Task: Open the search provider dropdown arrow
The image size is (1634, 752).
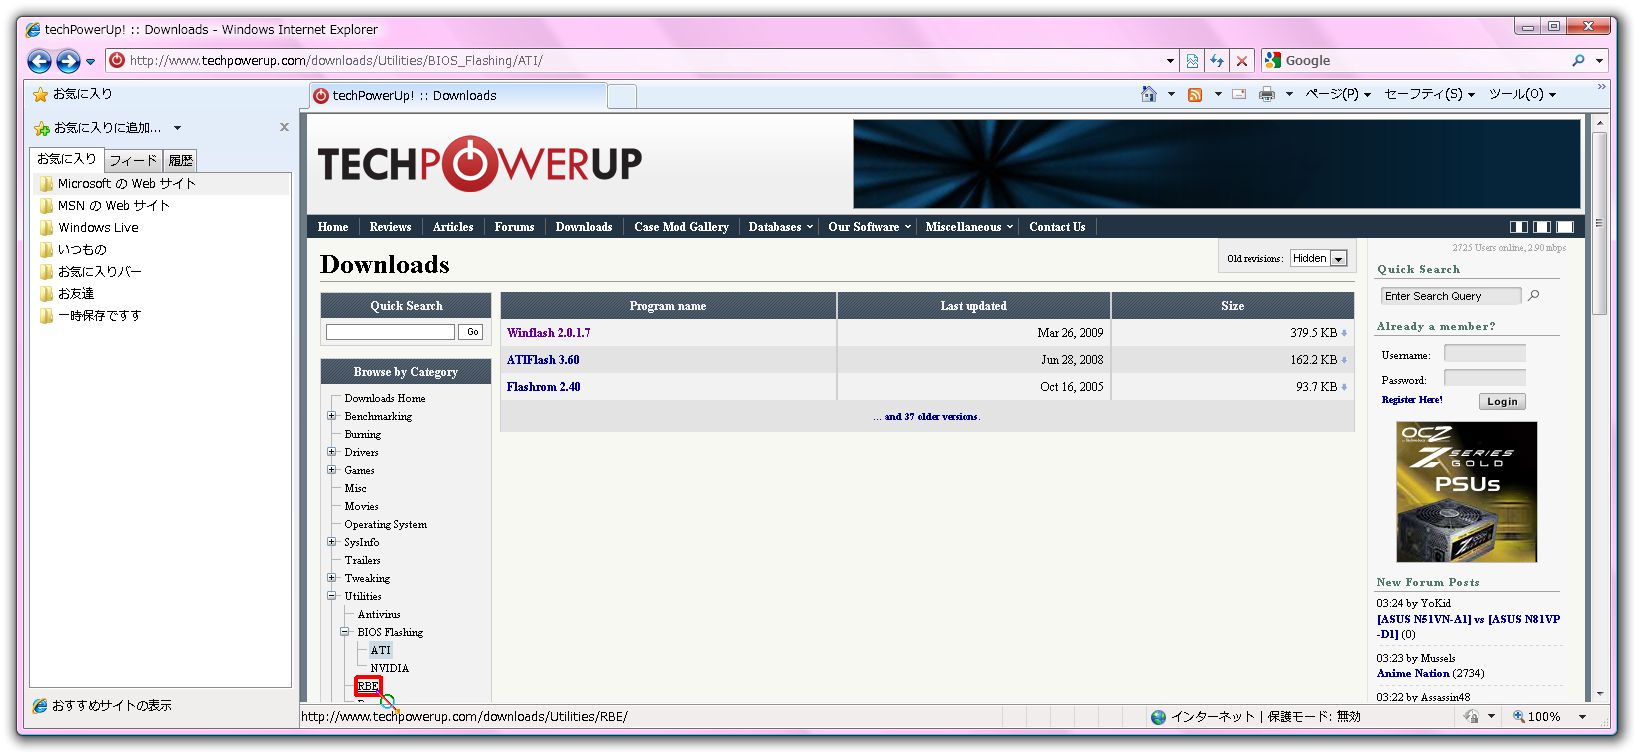Action: click(1599, 61)
